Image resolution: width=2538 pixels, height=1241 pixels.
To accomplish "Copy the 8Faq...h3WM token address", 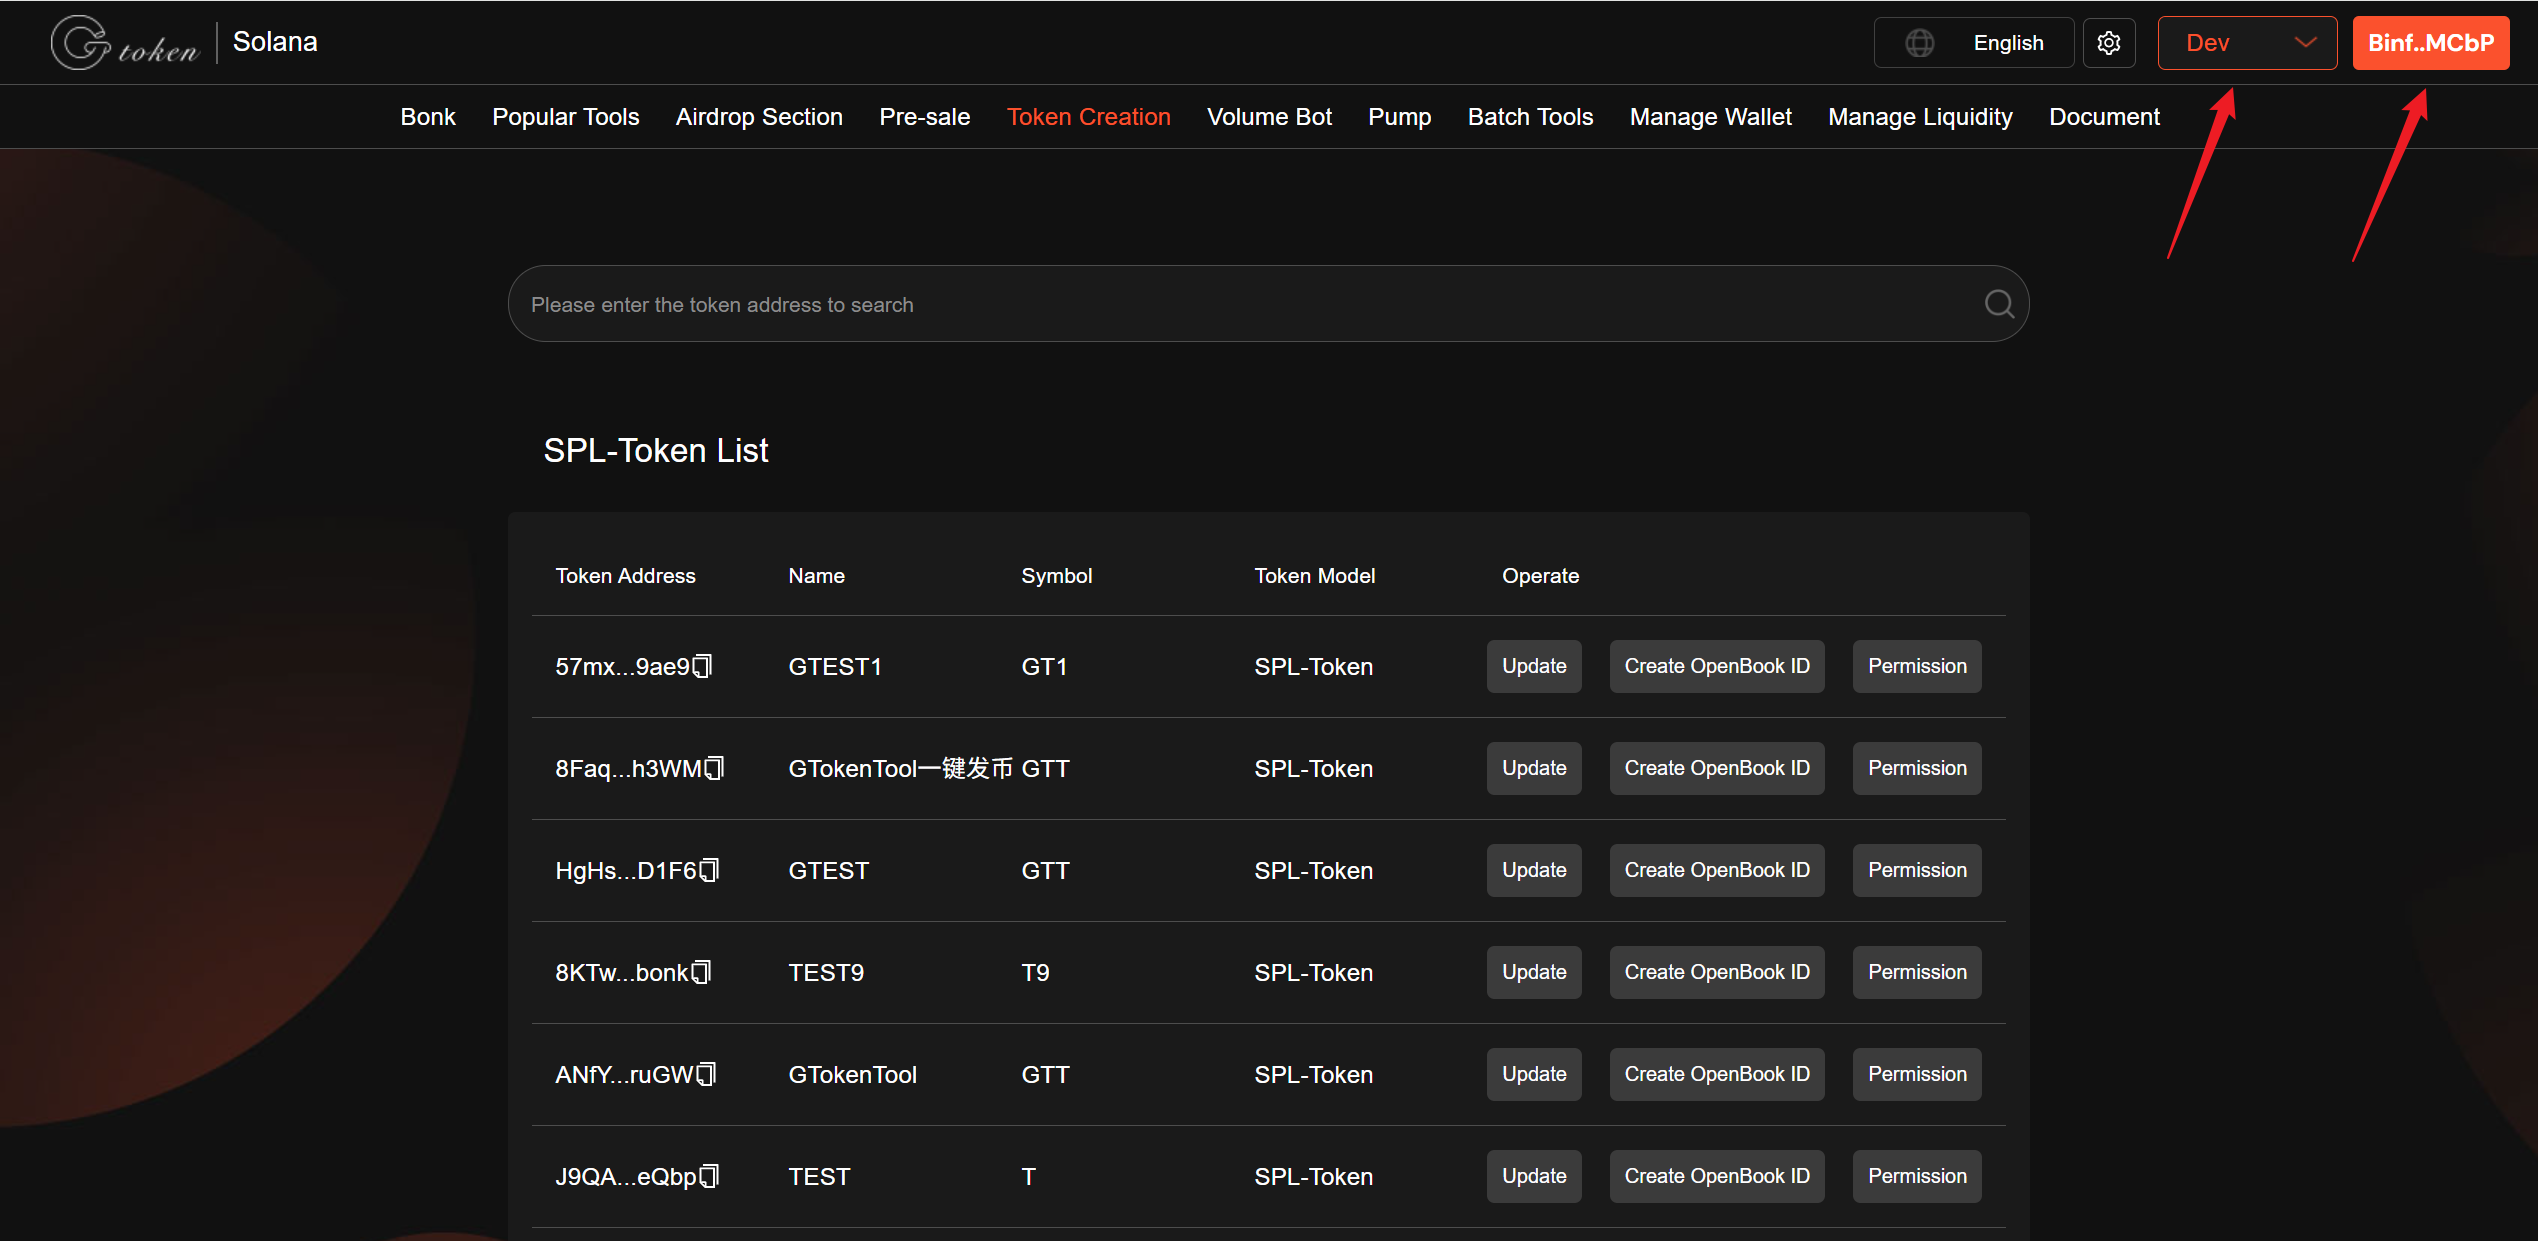I will (714, 768).
